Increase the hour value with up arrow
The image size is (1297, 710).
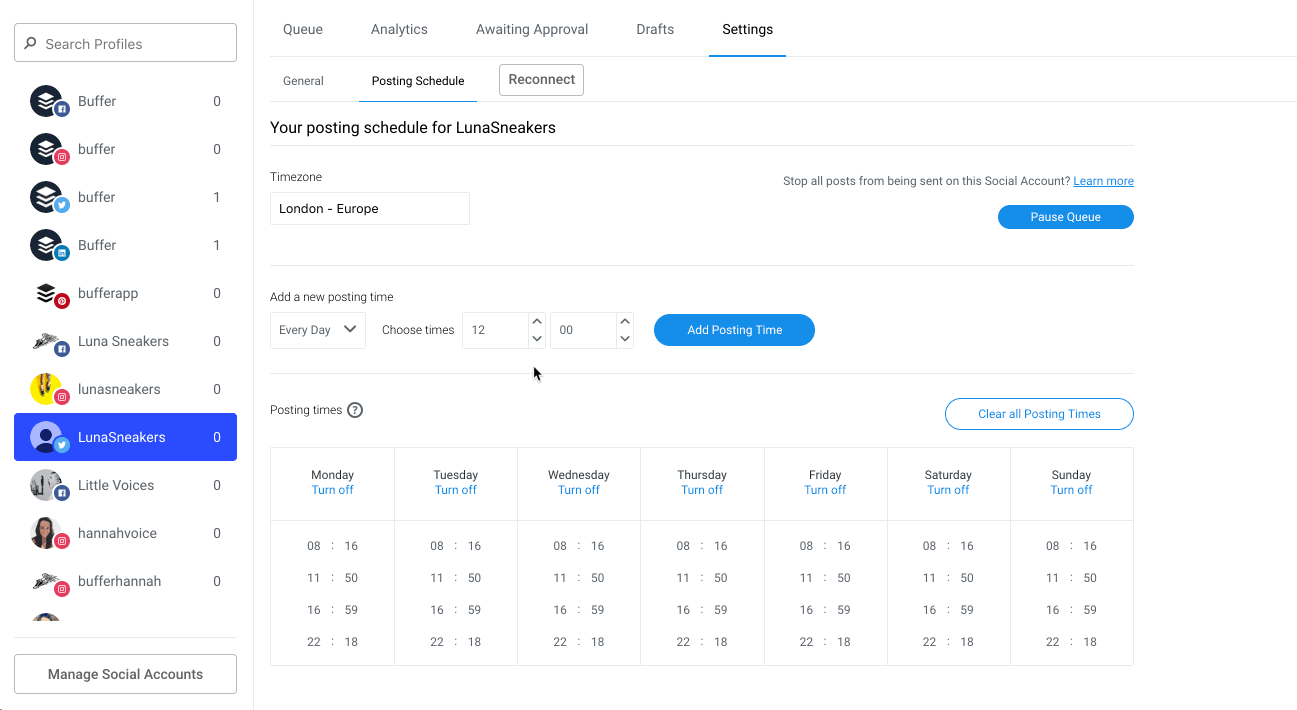point(537,321)
